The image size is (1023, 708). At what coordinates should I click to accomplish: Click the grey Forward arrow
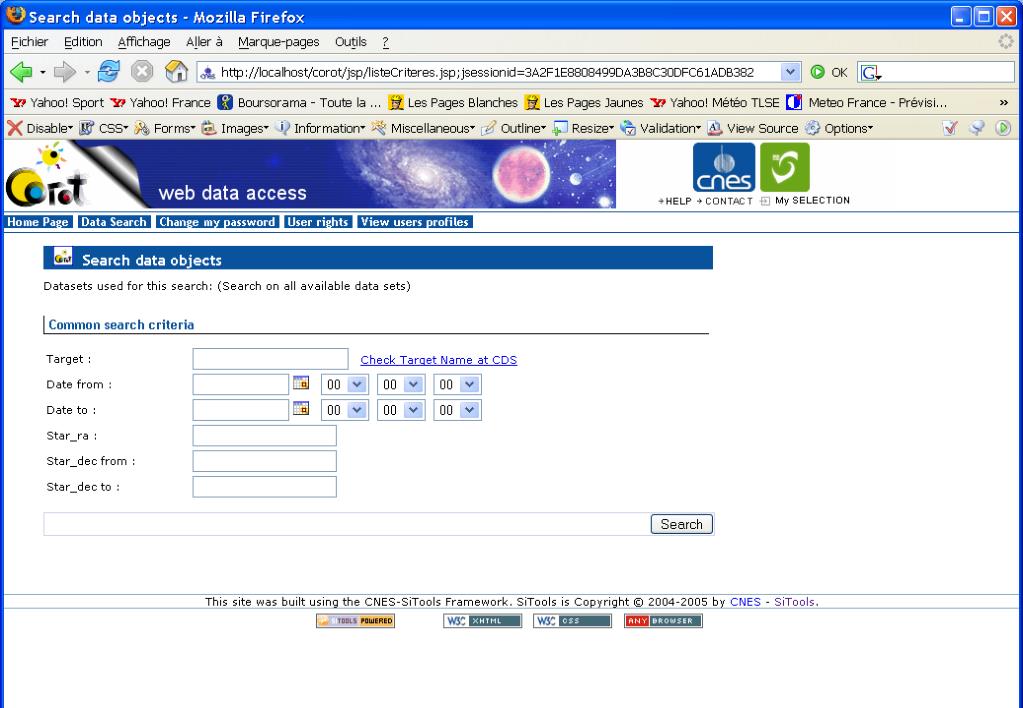(x=65, y=72)
